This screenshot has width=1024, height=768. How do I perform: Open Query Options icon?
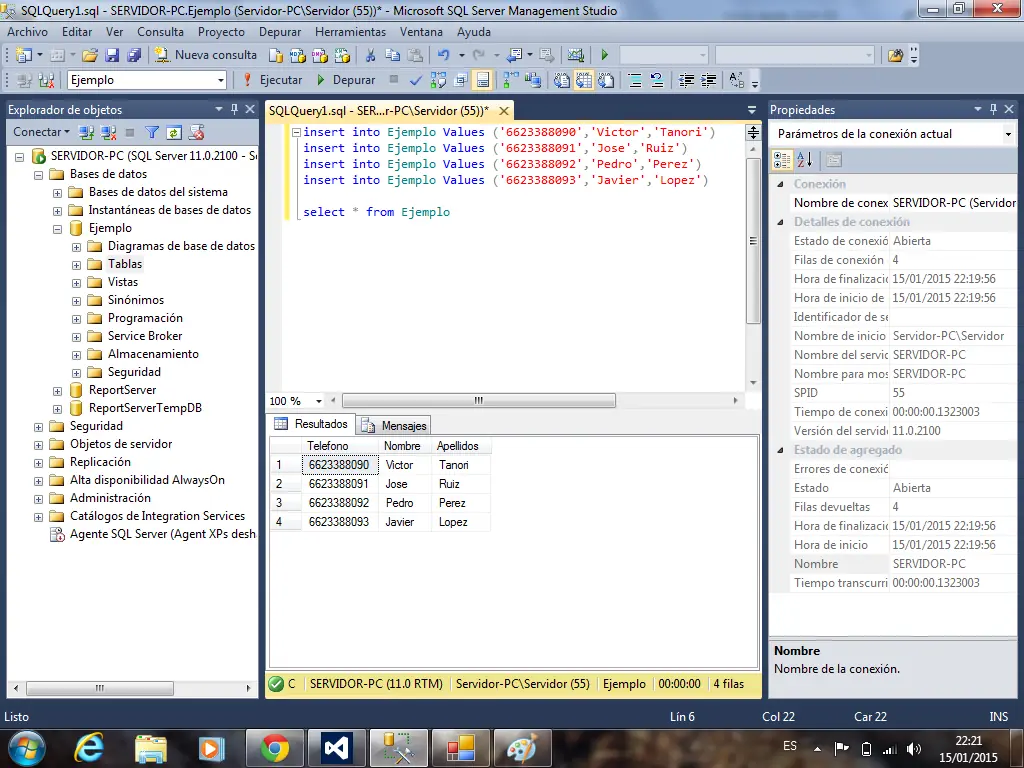461,80
